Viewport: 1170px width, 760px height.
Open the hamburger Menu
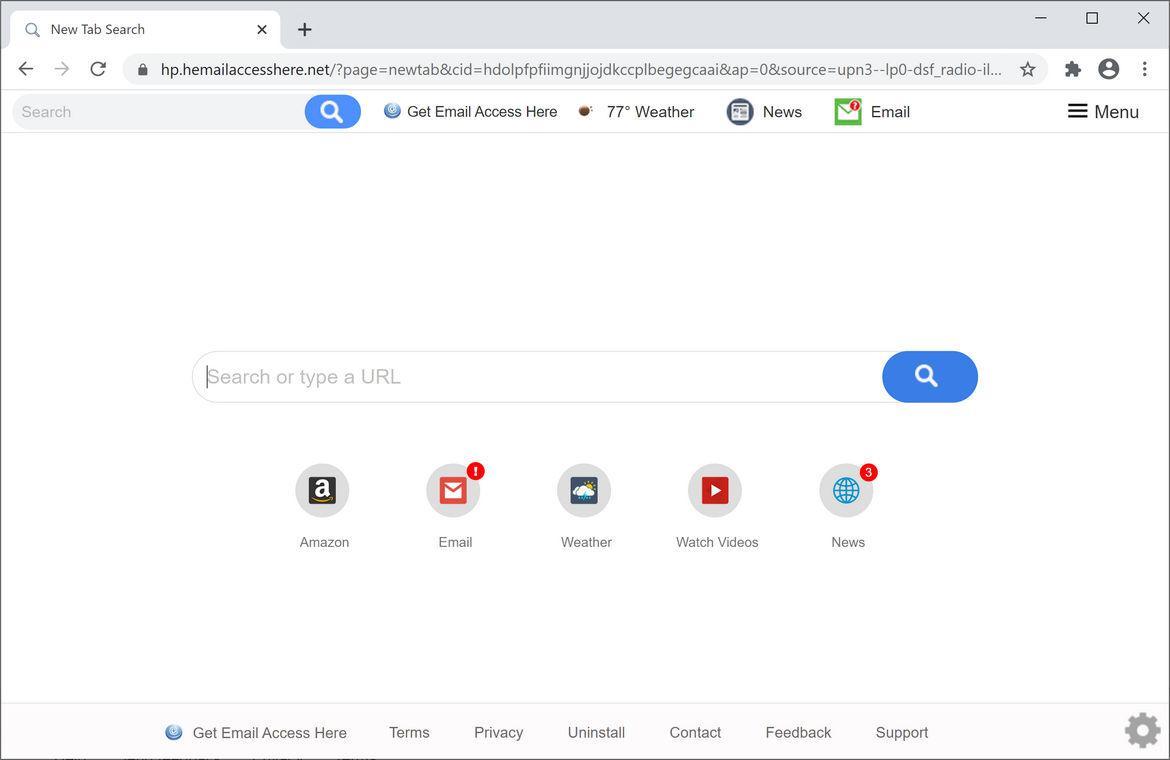(x=1104, y=111)
